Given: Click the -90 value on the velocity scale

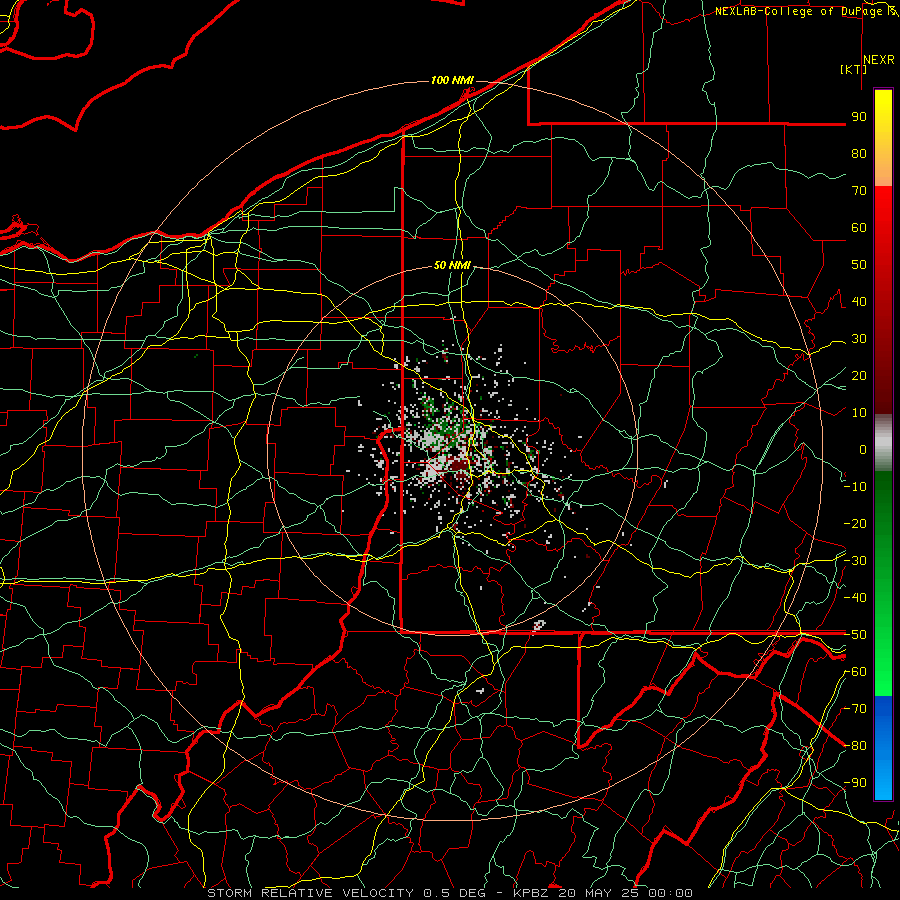Looking at the screenshot, I should [x=855, y=783].
